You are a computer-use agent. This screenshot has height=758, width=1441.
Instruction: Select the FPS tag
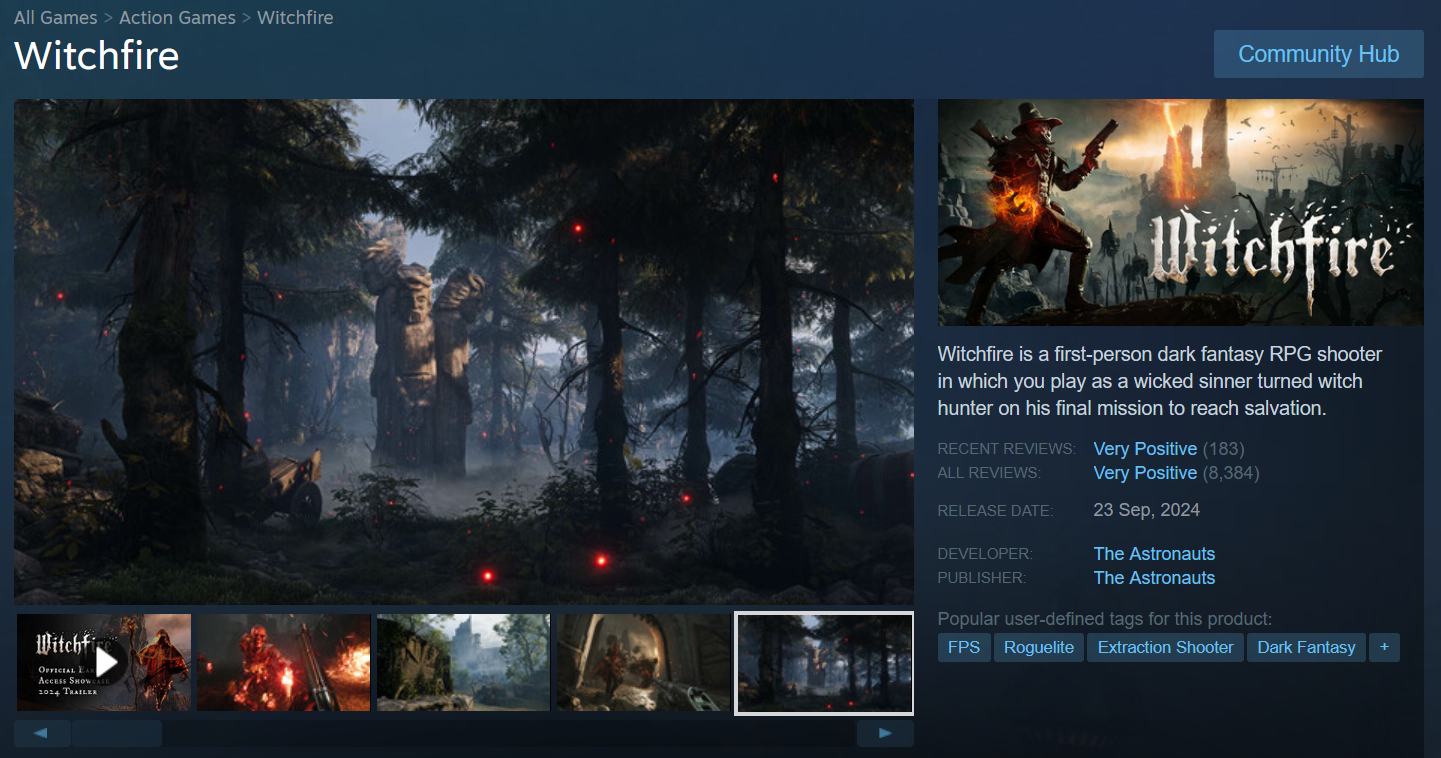[x=964, y=647]
